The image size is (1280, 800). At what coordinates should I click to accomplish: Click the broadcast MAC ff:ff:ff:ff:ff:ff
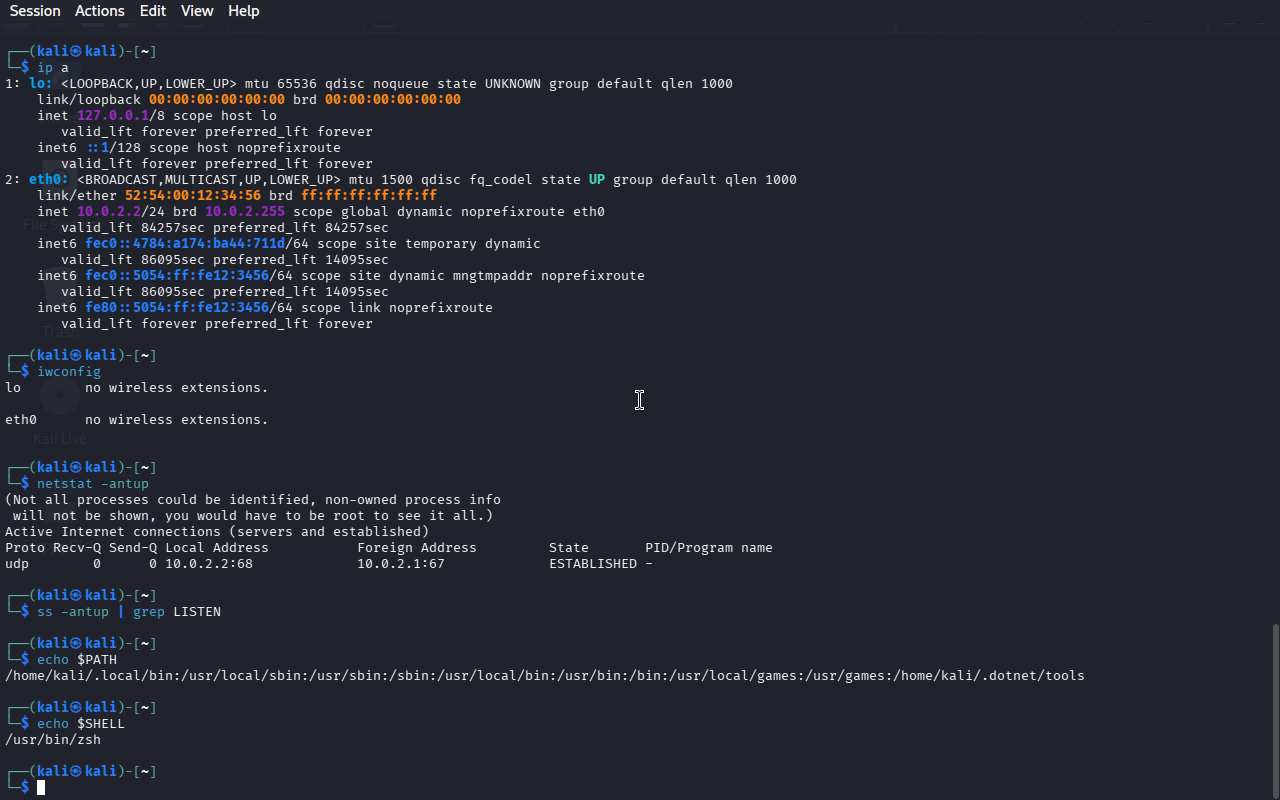[x=369, y=196]
